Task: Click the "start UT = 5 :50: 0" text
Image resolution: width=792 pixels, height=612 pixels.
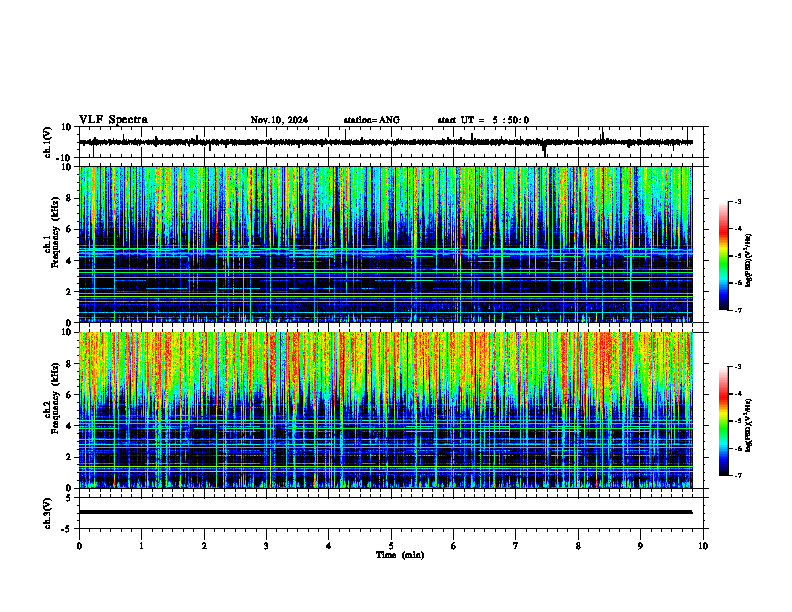Action: pos(483,120)
